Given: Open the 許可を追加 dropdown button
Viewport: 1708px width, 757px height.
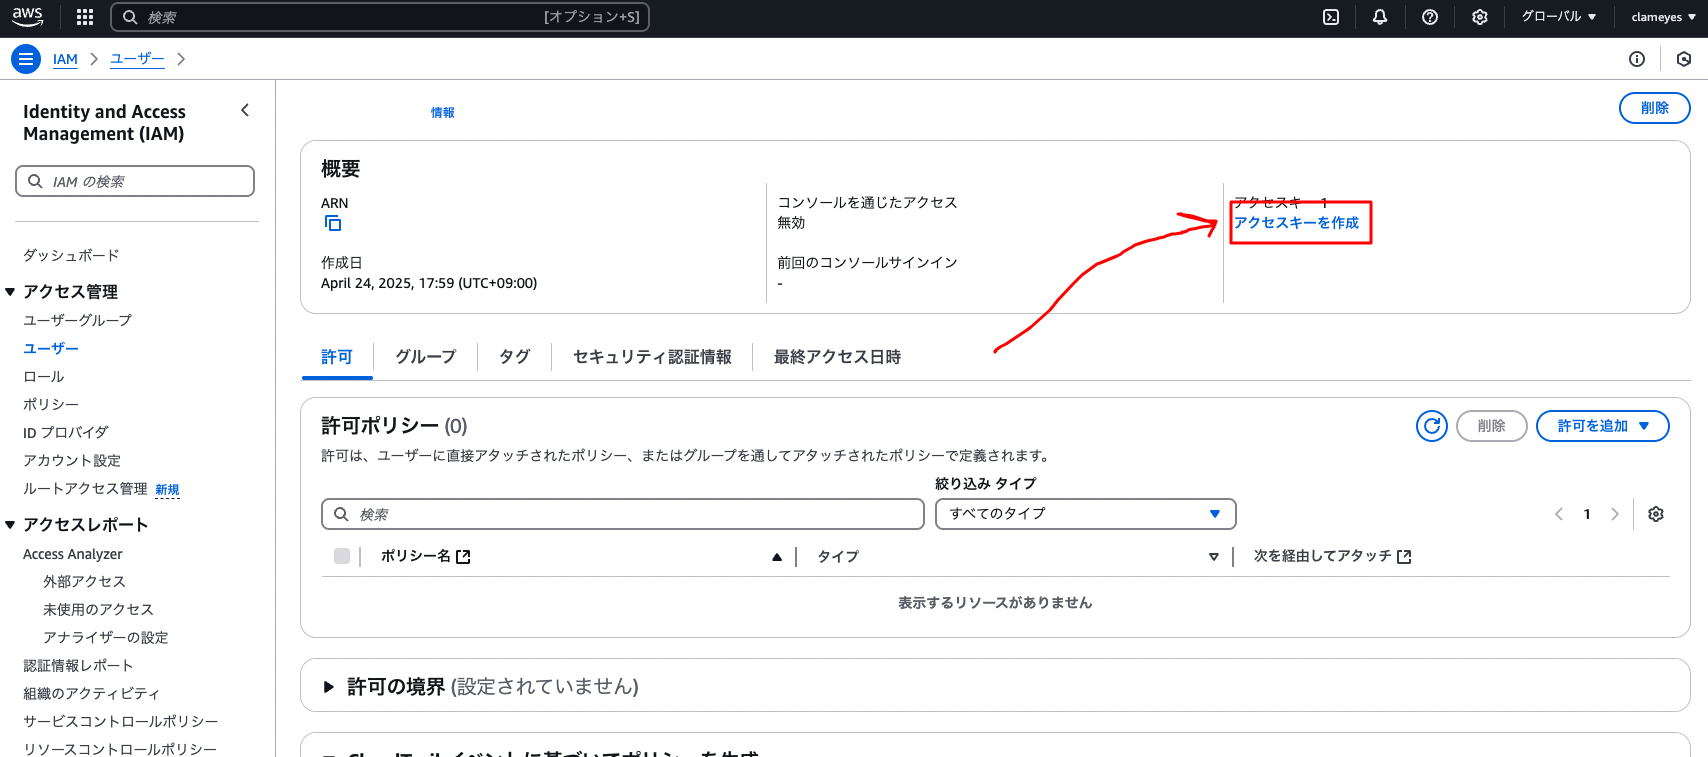Looking at the screenshot, I should (x=1603, y=426).
